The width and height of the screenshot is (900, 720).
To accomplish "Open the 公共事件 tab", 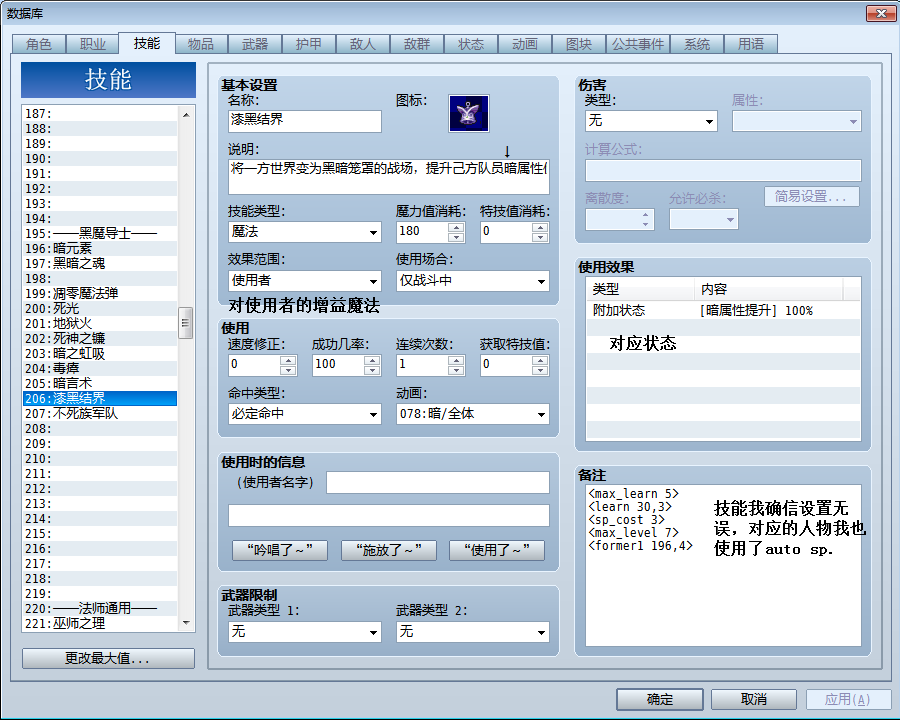I will coord(637,44).
